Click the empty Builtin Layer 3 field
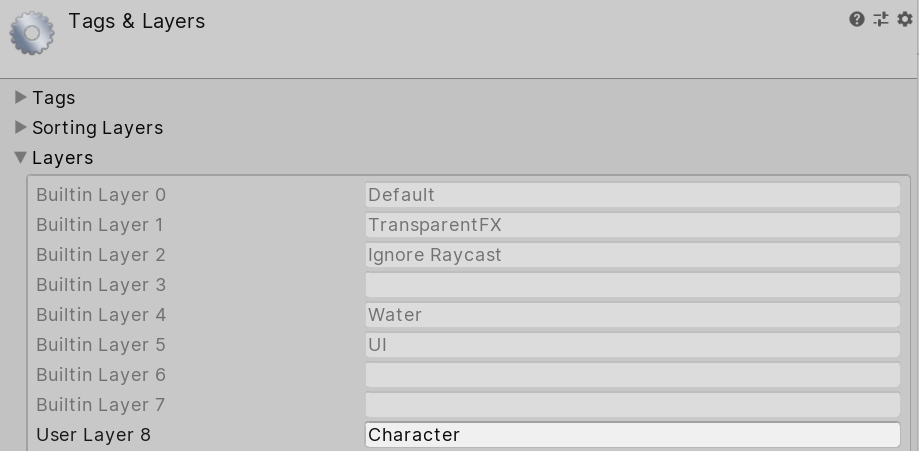 click(x=632, y=285)
